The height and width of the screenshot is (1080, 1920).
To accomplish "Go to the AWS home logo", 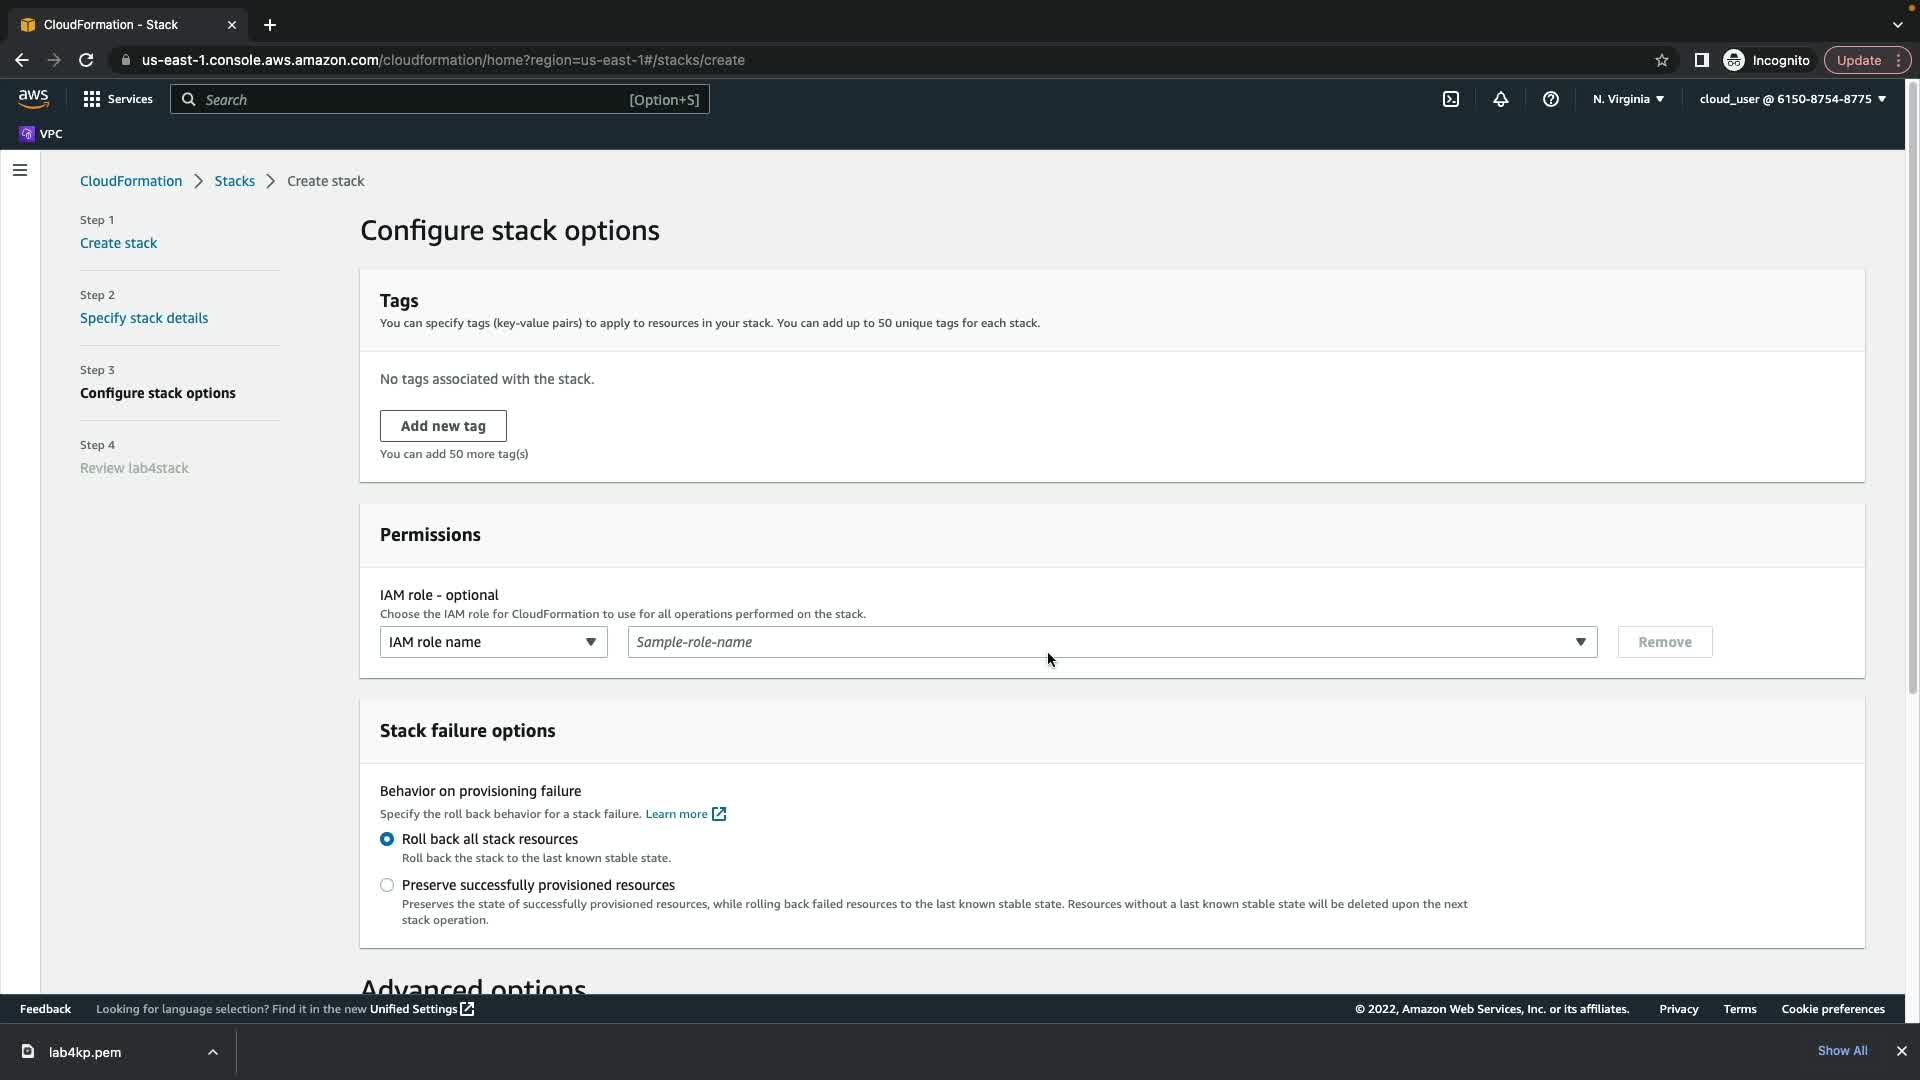I will click(33, 98).
